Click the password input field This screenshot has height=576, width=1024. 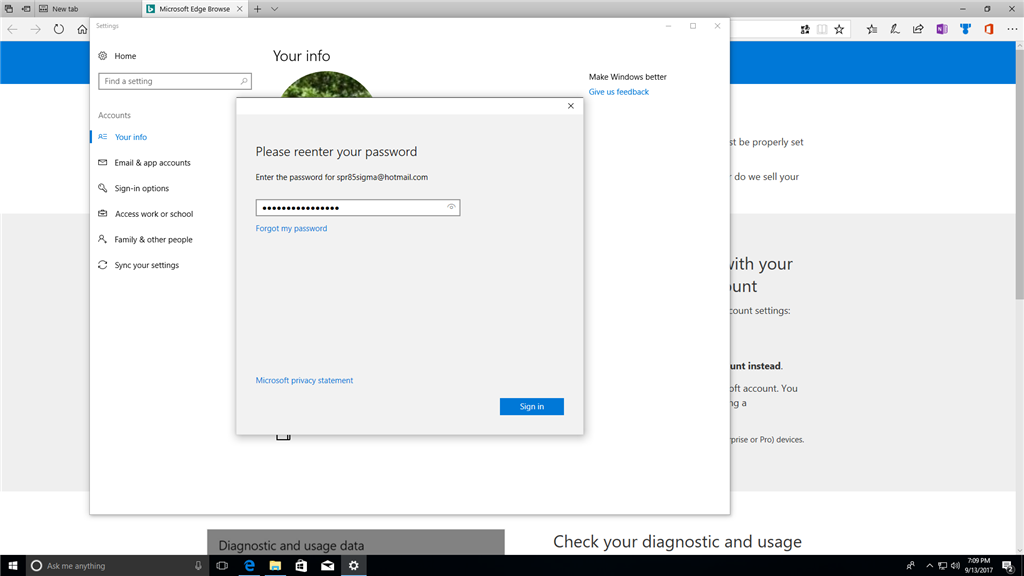(358, 208)
